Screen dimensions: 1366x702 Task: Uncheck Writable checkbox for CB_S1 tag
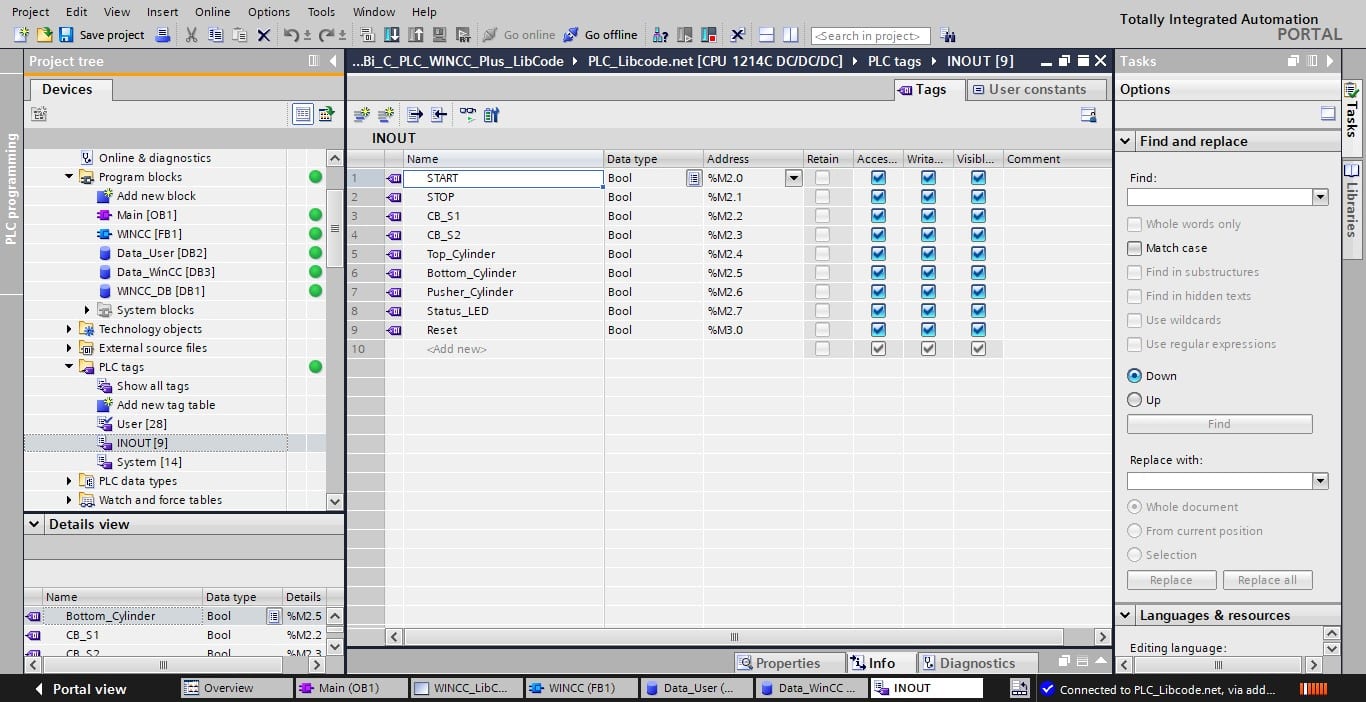pos(928,216)
